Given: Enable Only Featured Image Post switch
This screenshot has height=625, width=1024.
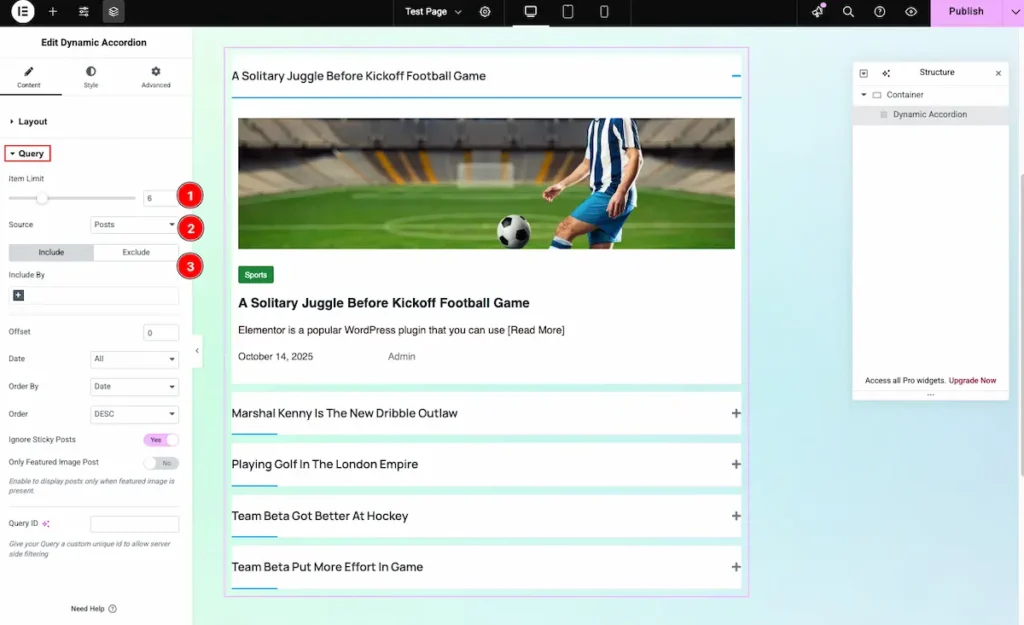Looking at the screenshot, I should [161, 463].
